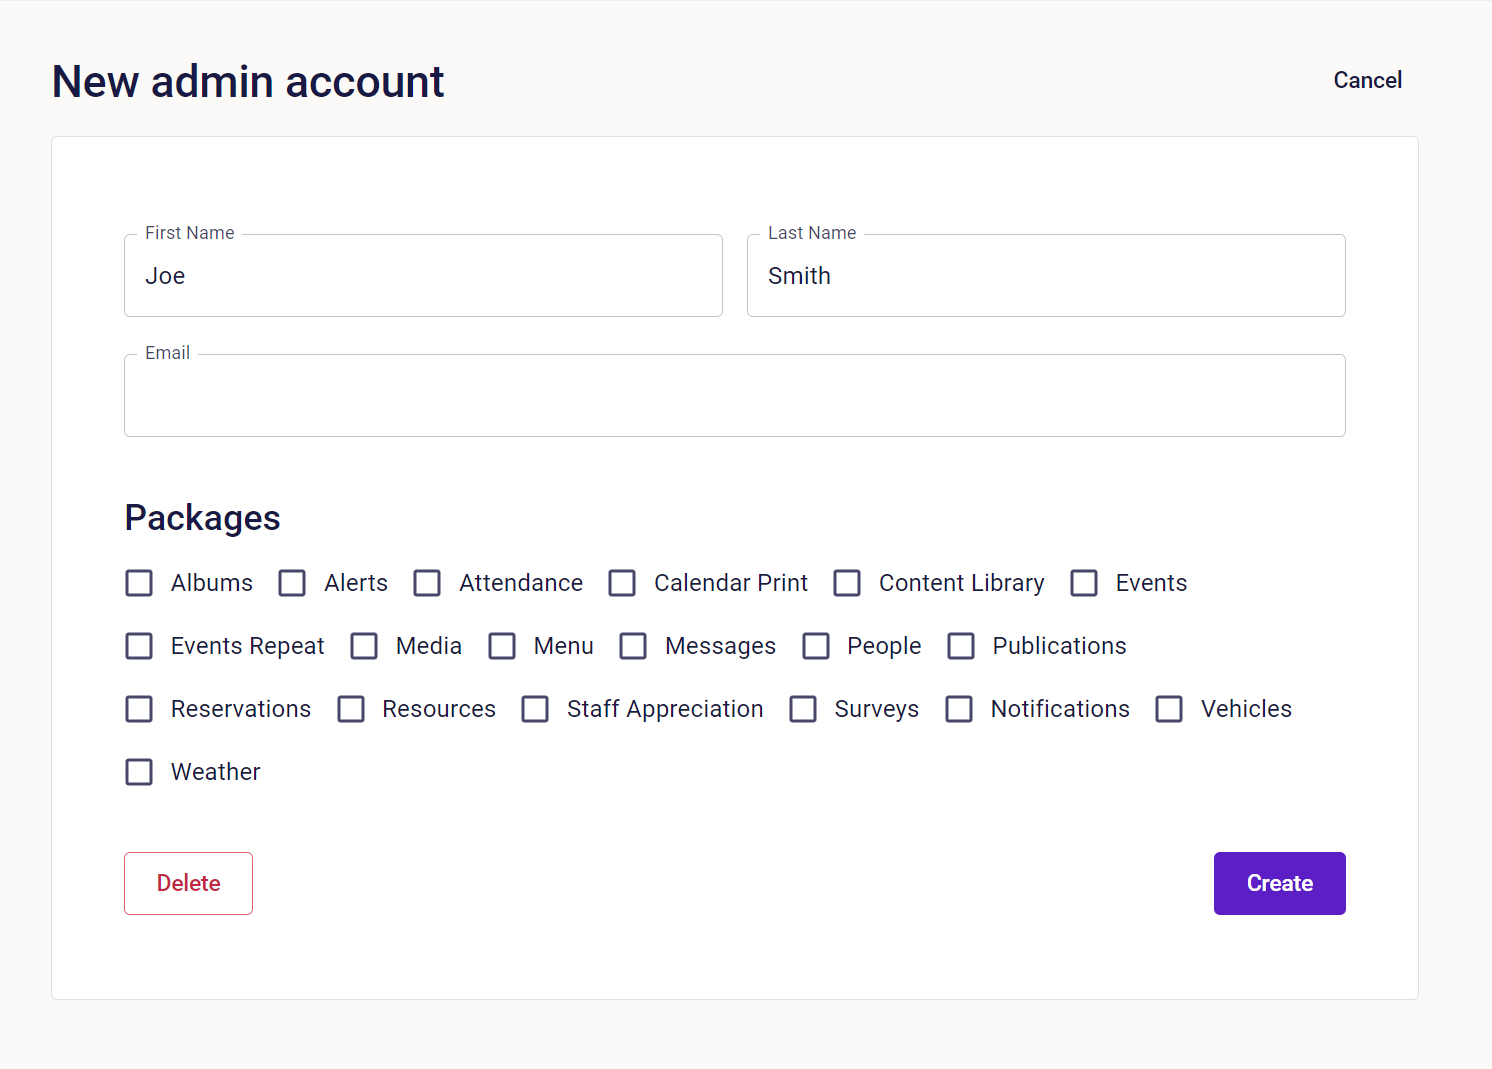This screenshot has width=1492, height=1069.
Task: Toggle the Events checkbox
Action: click(x=1084, y=583)
